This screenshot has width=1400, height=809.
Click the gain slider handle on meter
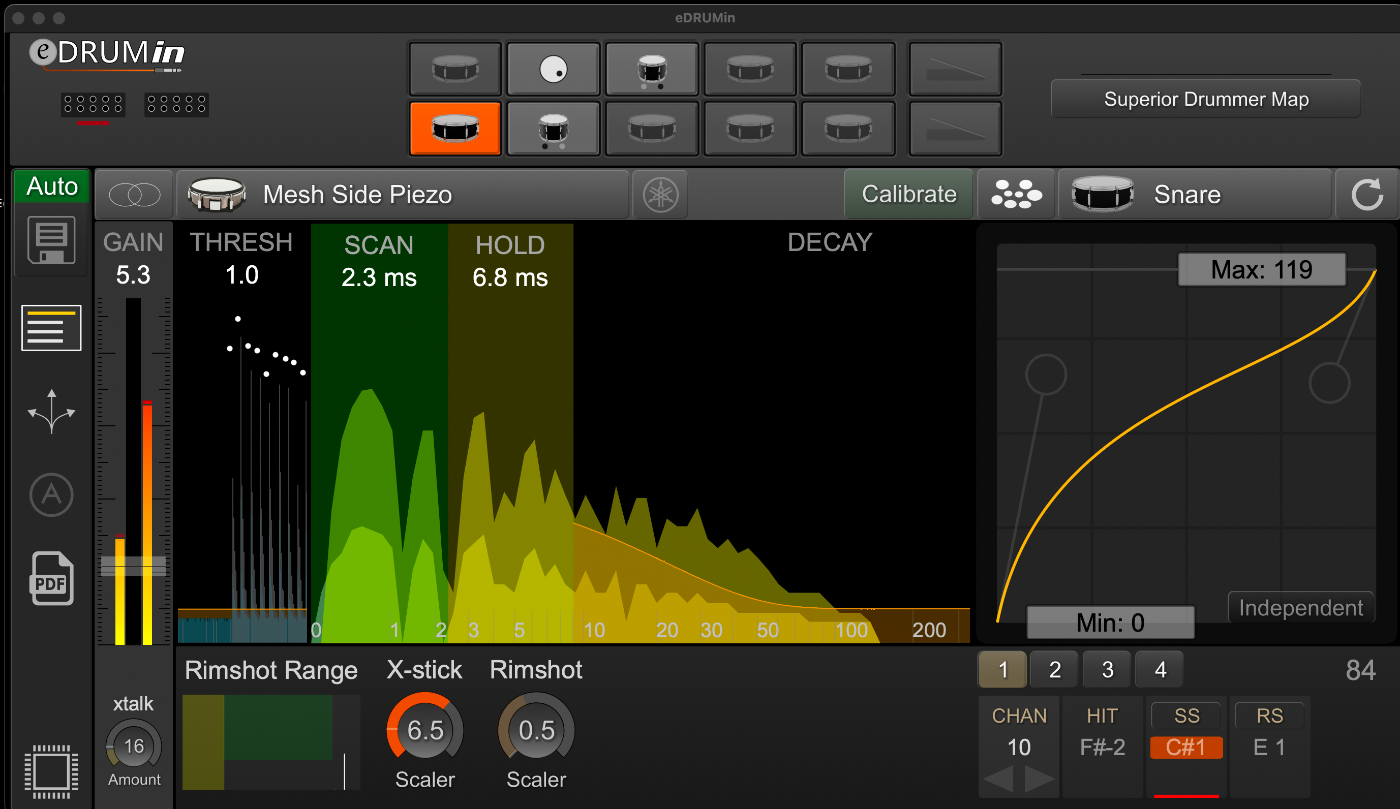[x=134, y=566]
